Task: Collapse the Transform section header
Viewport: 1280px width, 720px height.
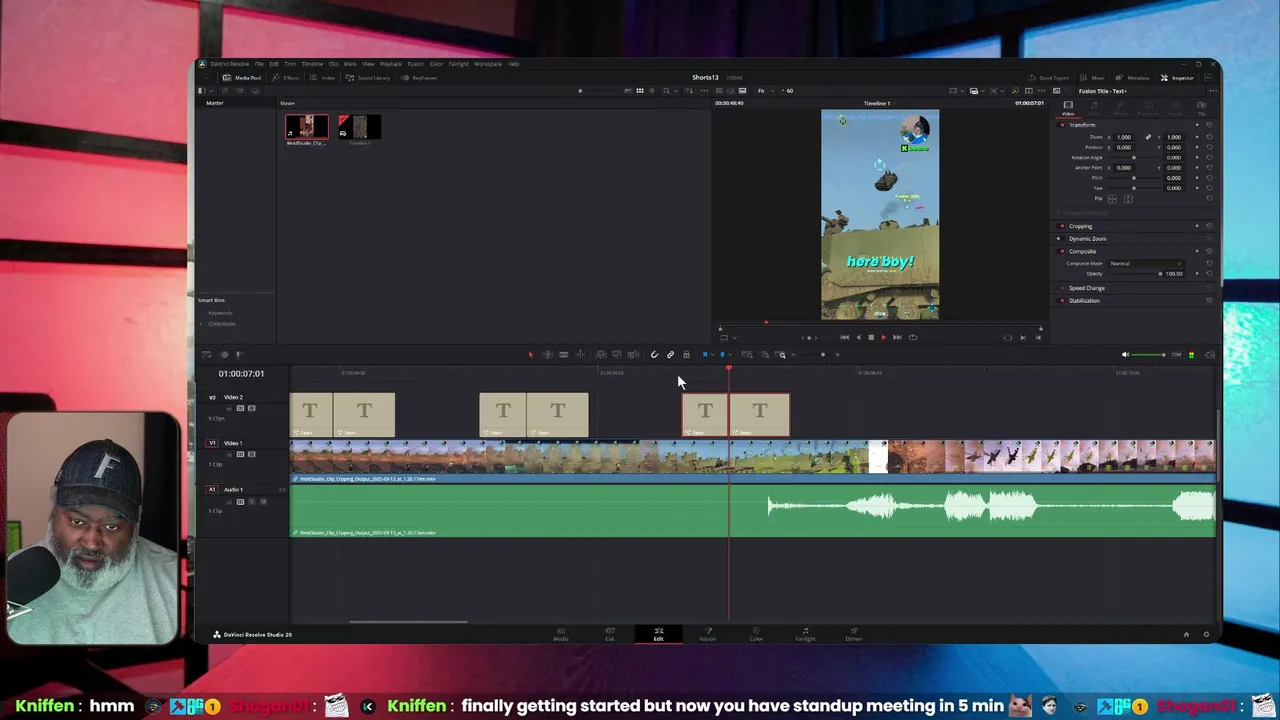Action: pos(1082,125)
